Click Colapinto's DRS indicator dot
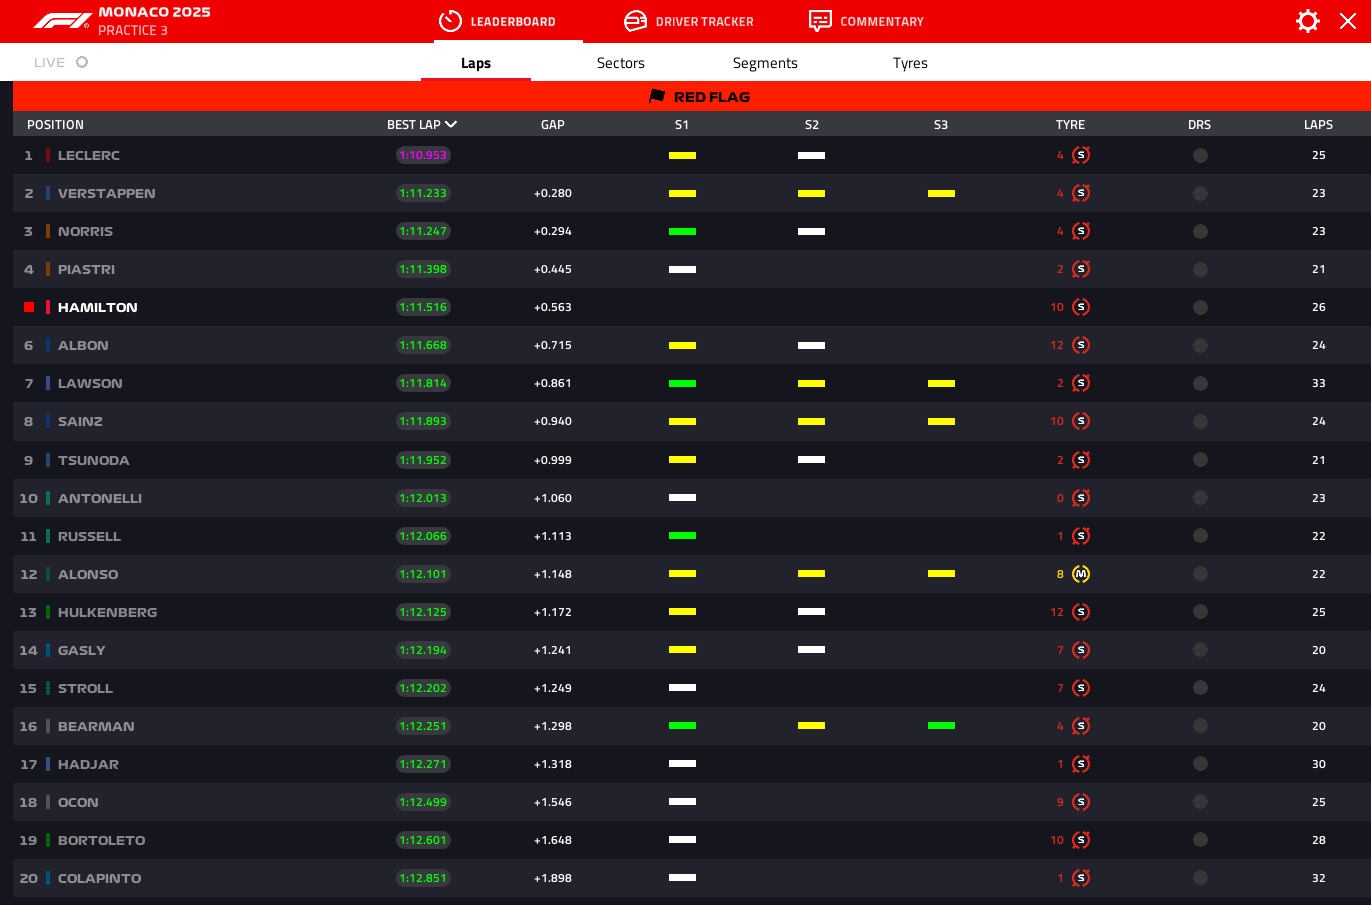1371x905 pixels. 1200,878
